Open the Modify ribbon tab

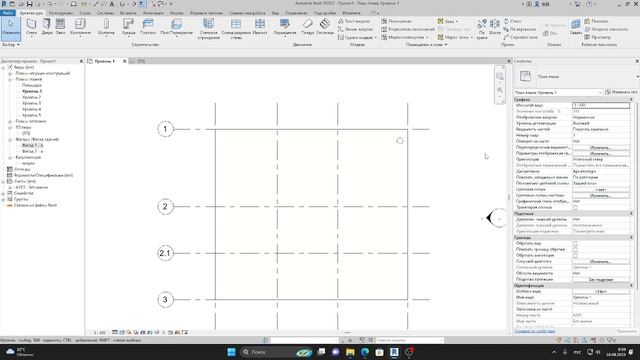pos(351,13)
